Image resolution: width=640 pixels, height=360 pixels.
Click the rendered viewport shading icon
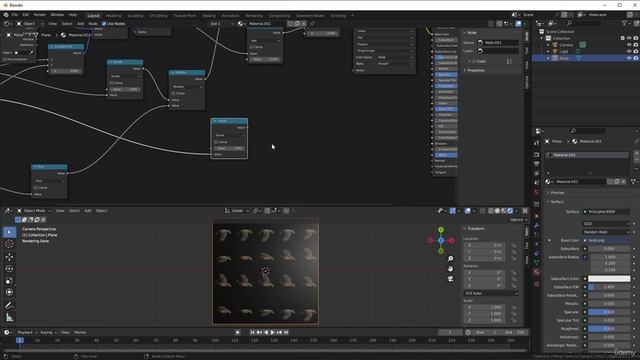[510, 211]
